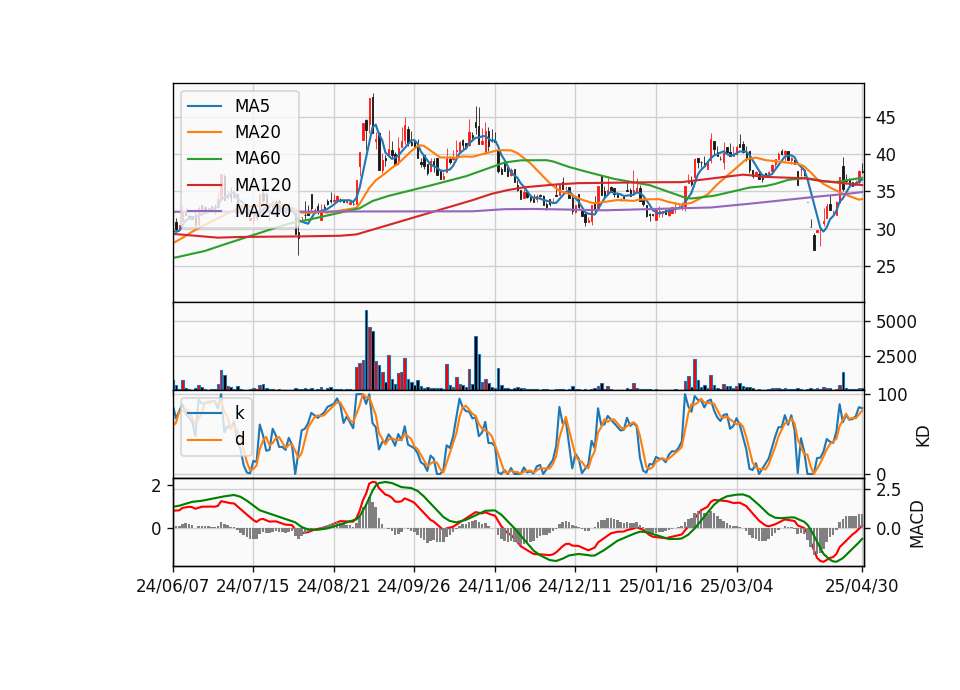This screenshot has height=690, width=960.
Task: Click the 24/06/07 date tick label
Action: coord(173,587)
